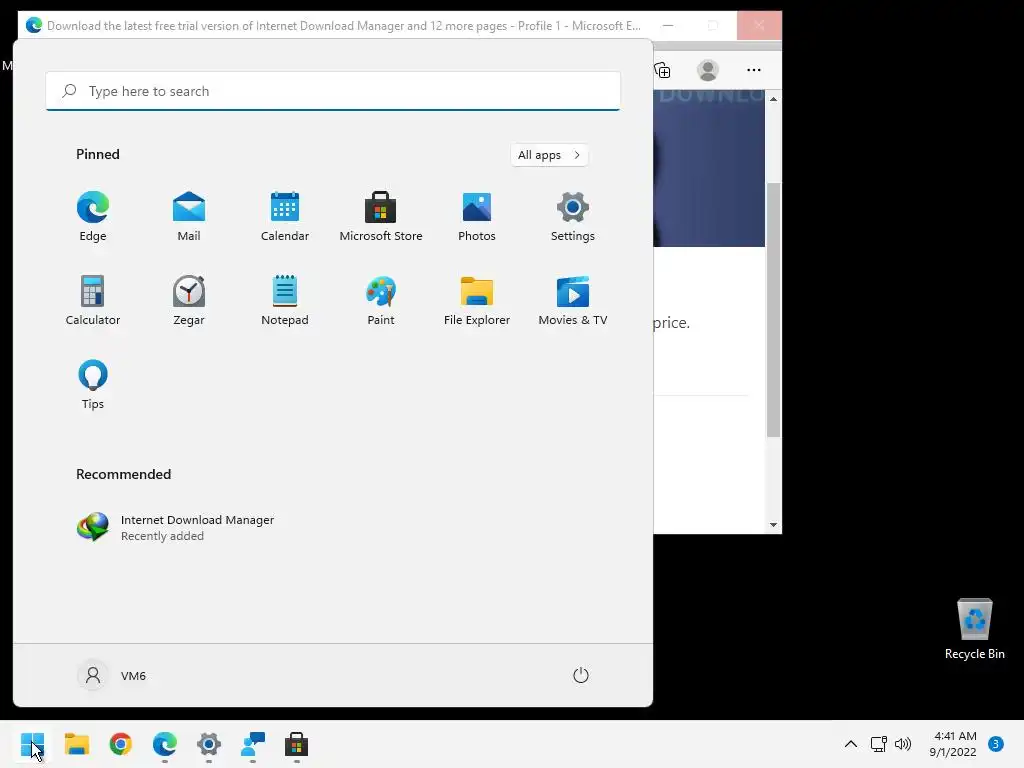Open the Tips app
This screenshot has width=1024, height=768.
coord(93,385)
